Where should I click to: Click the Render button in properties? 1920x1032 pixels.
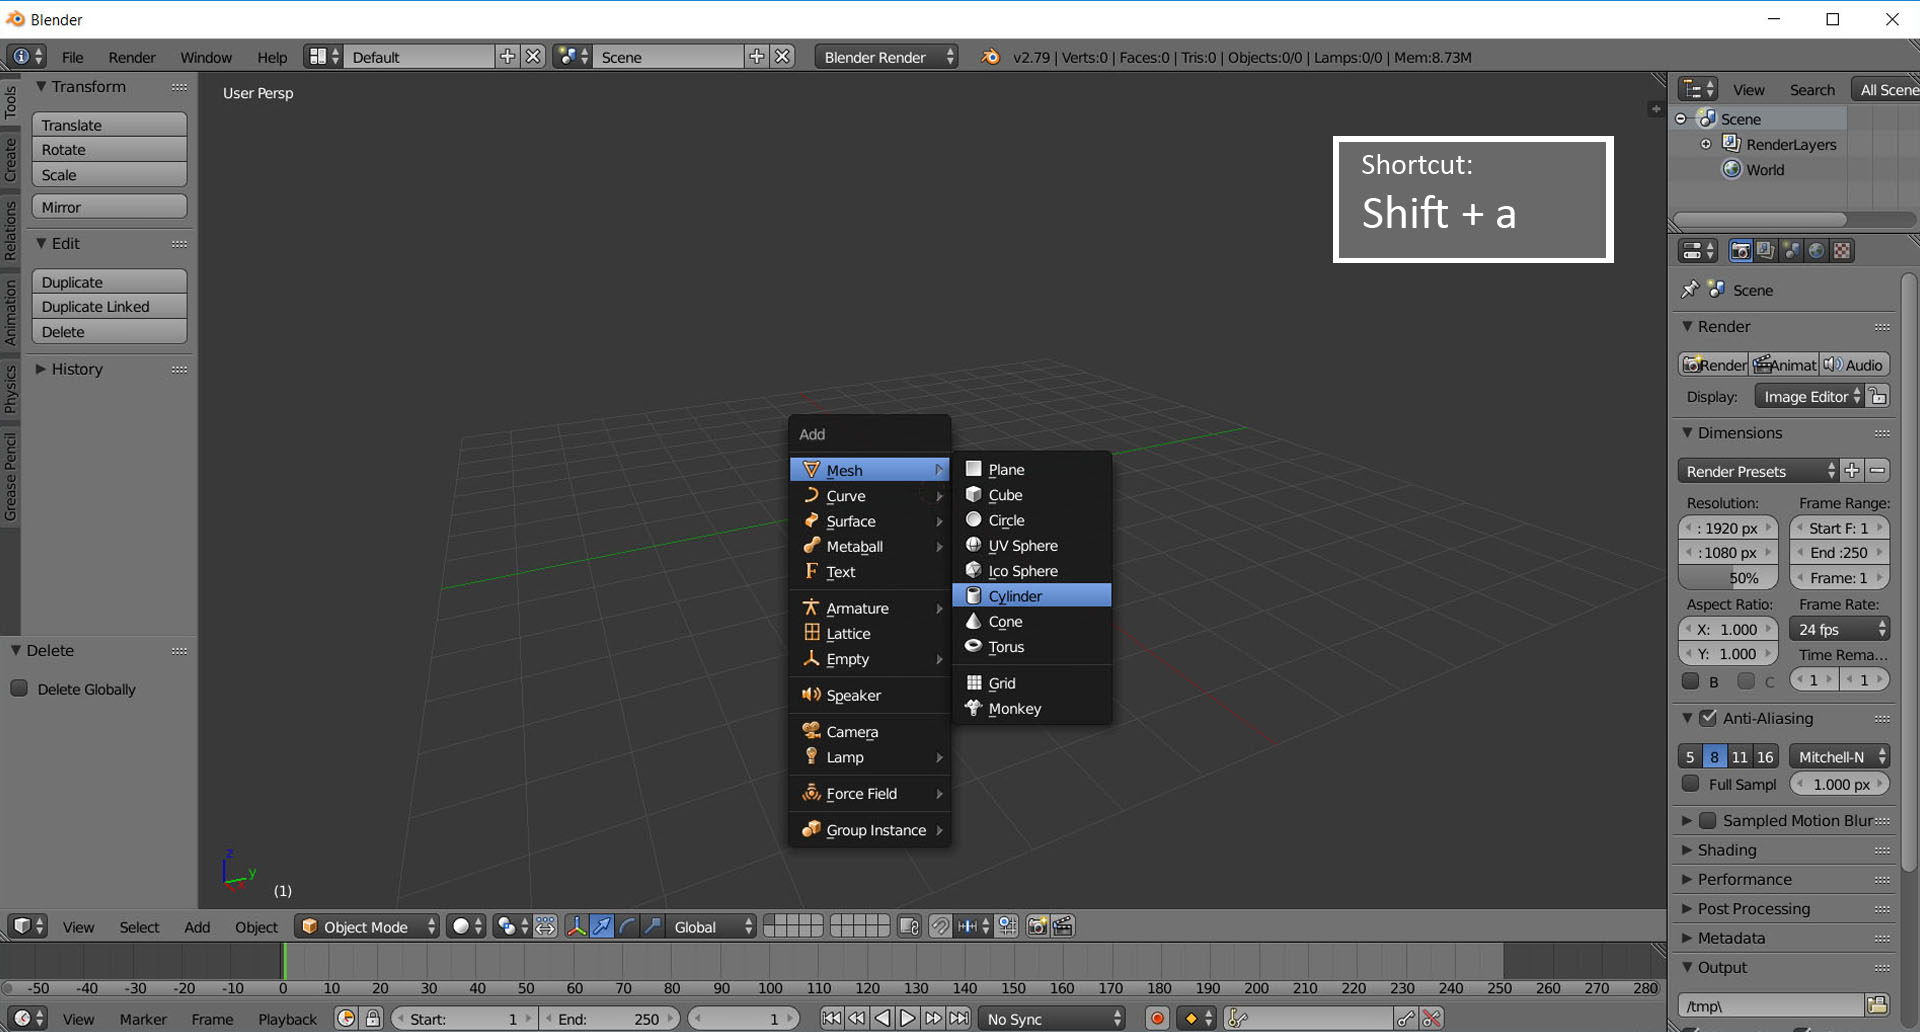[x=1714, y=365]
